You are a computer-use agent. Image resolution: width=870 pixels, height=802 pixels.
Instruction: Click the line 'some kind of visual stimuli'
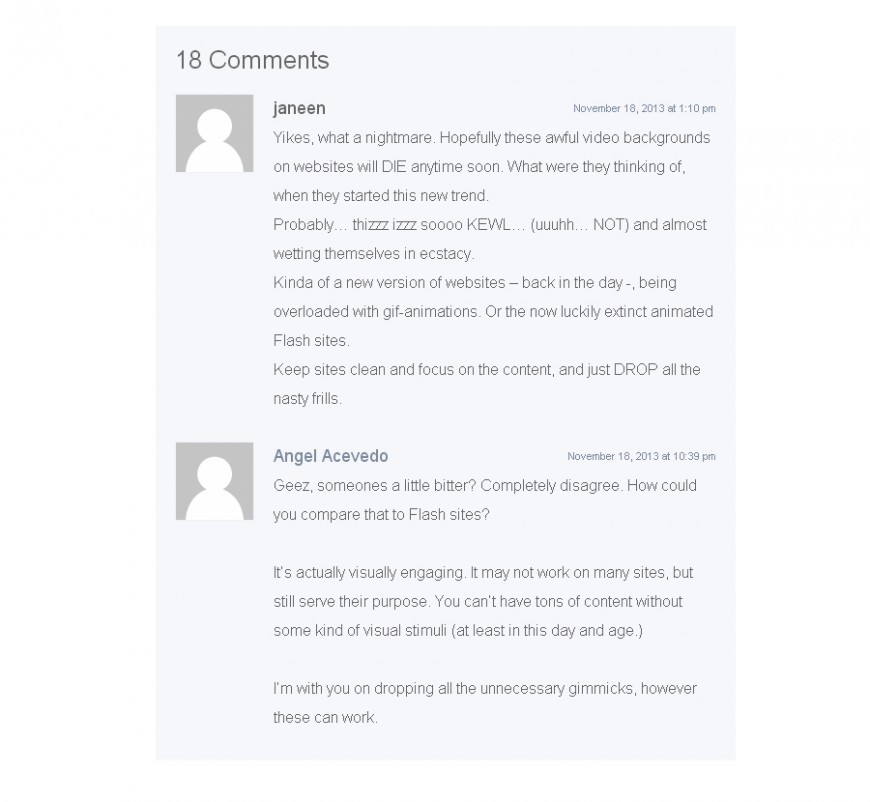tap(458, 630)
